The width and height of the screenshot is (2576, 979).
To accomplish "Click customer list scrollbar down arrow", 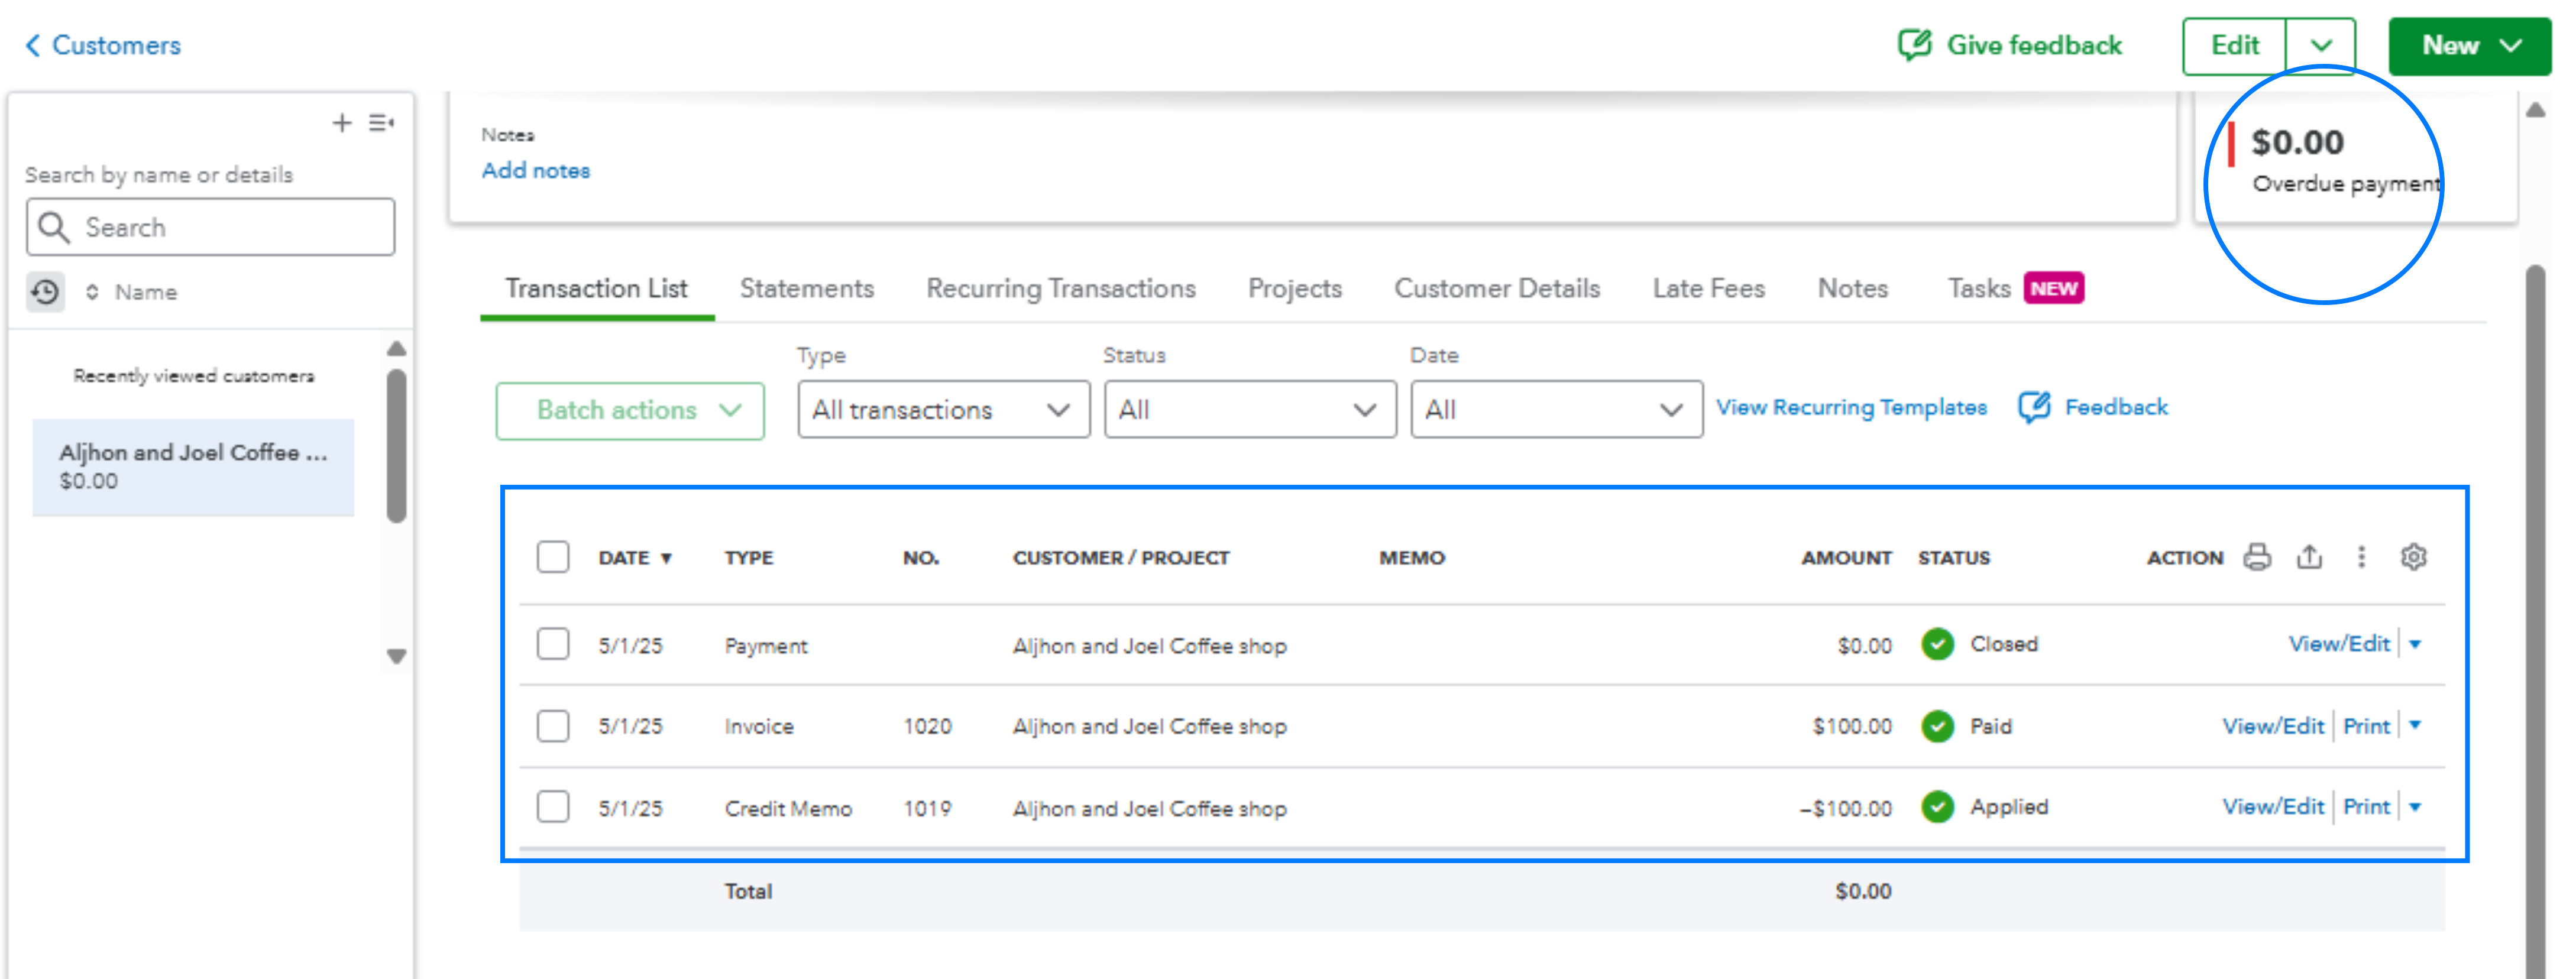I will [x=396, y=657].
